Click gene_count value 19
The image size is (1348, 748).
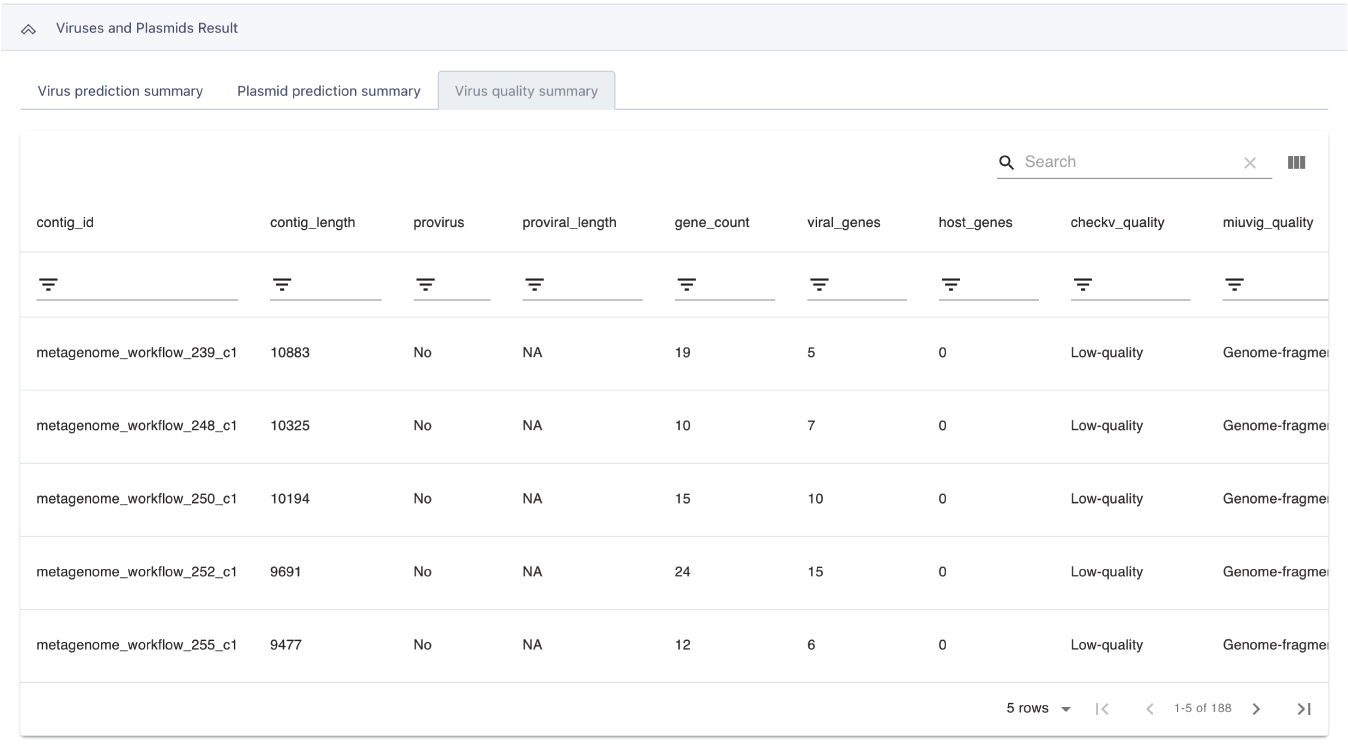pyautogui.click(x=683, y=353)
